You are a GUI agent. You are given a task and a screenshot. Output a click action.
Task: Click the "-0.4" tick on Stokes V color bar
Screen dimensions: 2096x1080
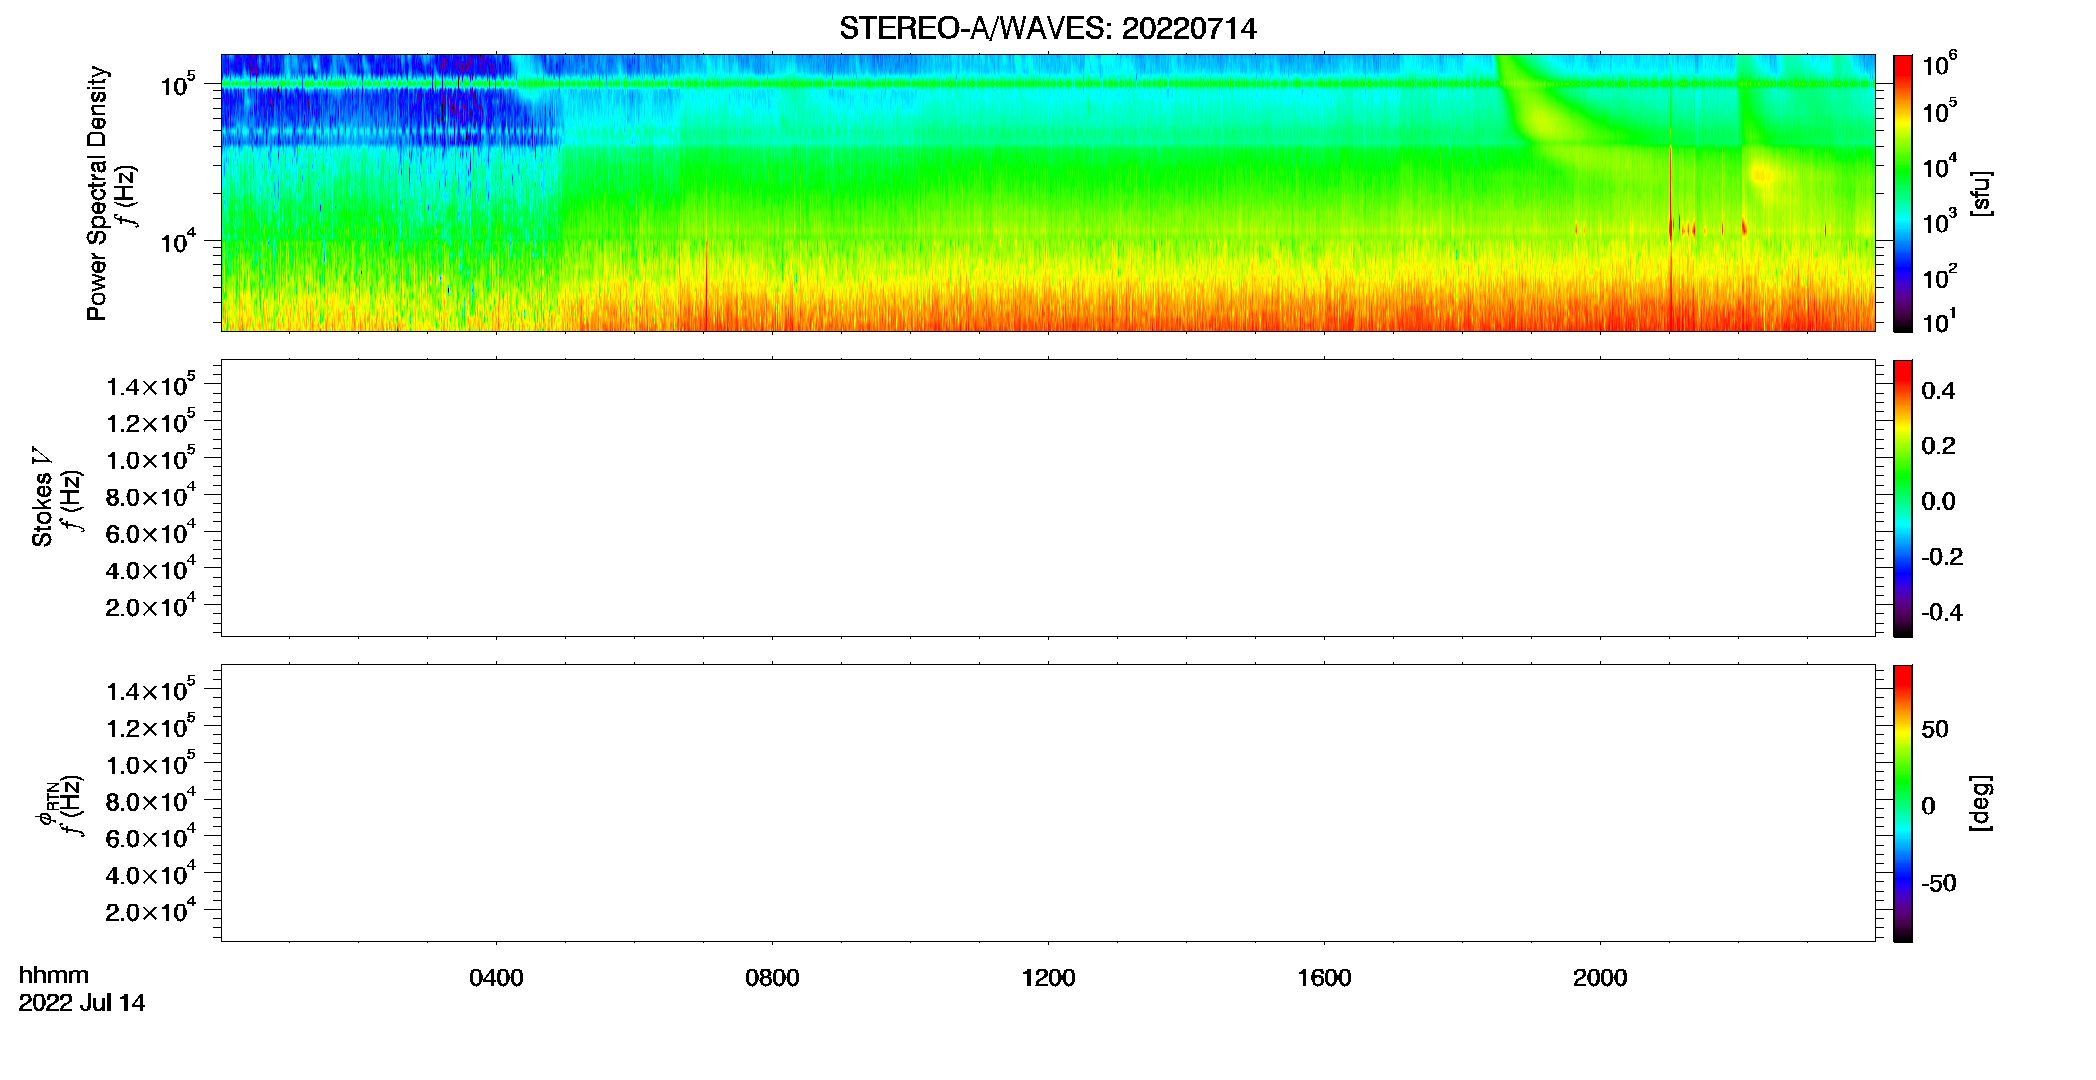click(x=1942, y=612)
